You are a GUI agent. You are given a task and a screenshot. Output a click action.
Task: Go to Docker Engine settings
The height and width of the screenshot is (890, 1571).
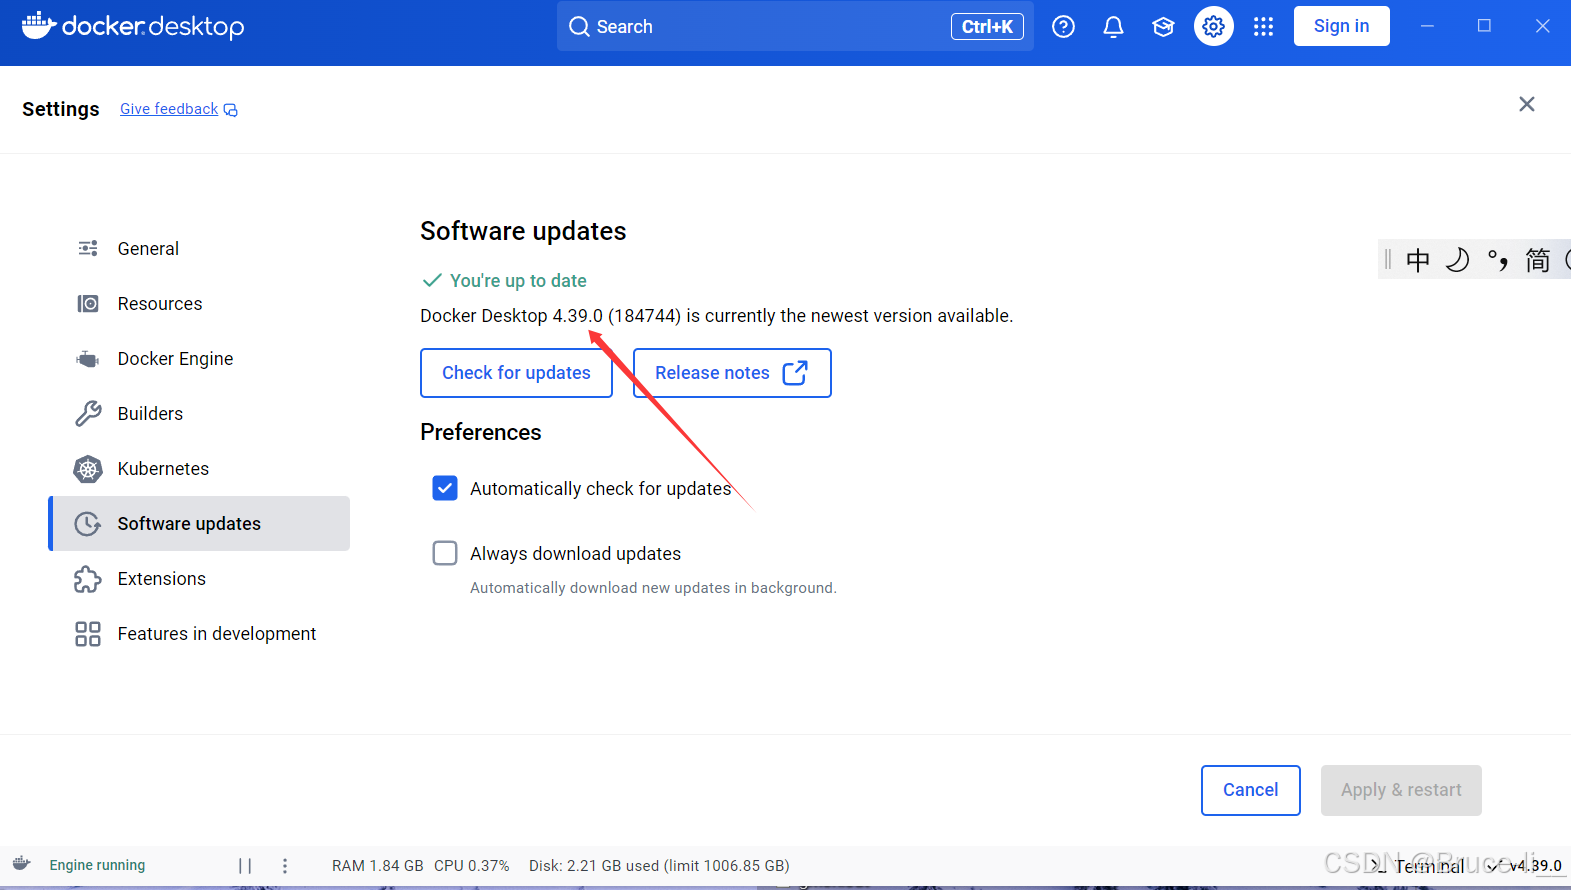(x=199, y=358)
